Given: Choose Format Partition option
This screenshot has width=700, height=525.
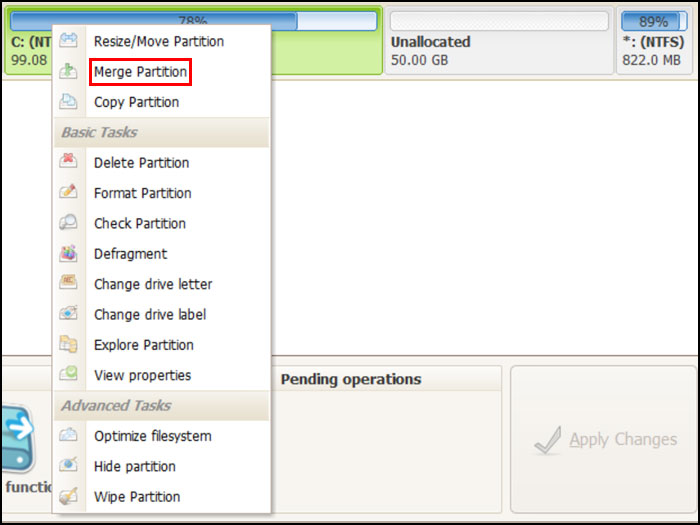Looking at the screenshot, I should tap(162, 193).
